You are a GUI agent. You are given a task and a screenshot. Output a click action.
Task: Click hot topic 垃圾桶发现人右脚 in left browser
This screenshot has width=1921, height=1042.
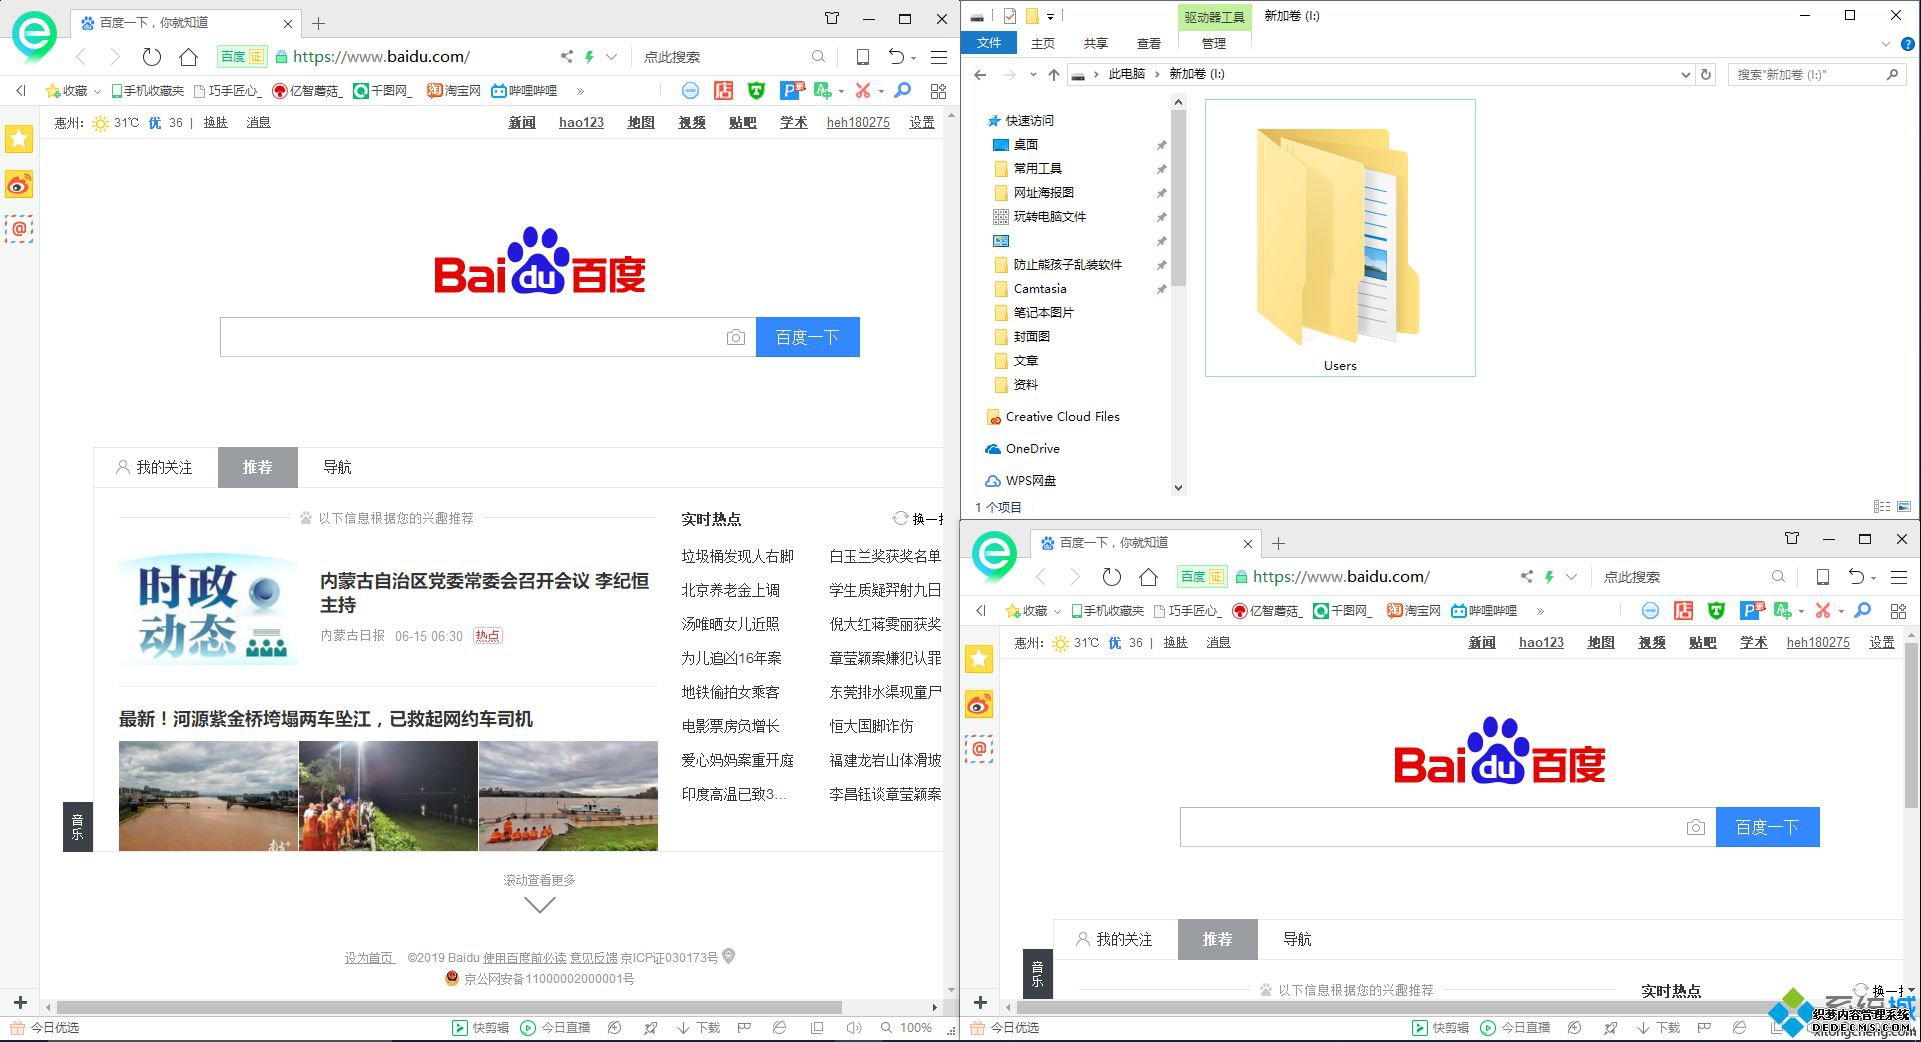(738, 556)
